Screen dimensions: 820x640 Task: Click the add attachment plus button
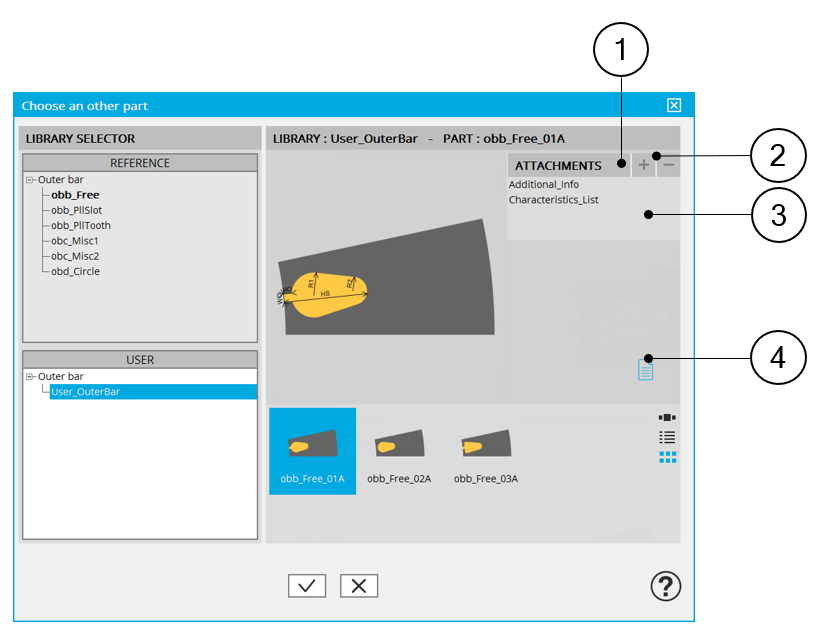click(x=644, y=165)
